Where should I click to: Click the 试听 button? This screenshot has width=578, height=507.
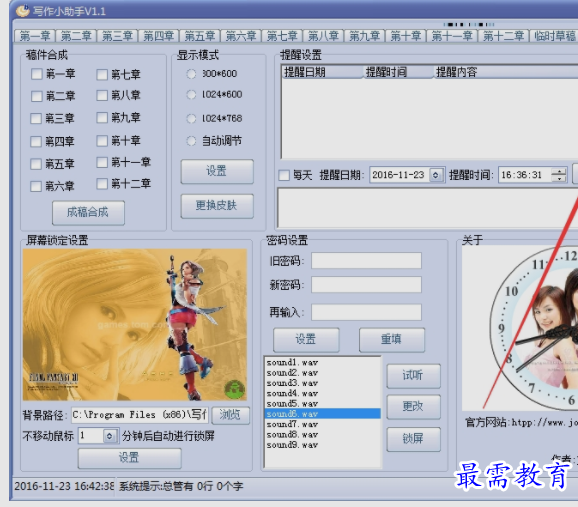click(x=413, y=376)
